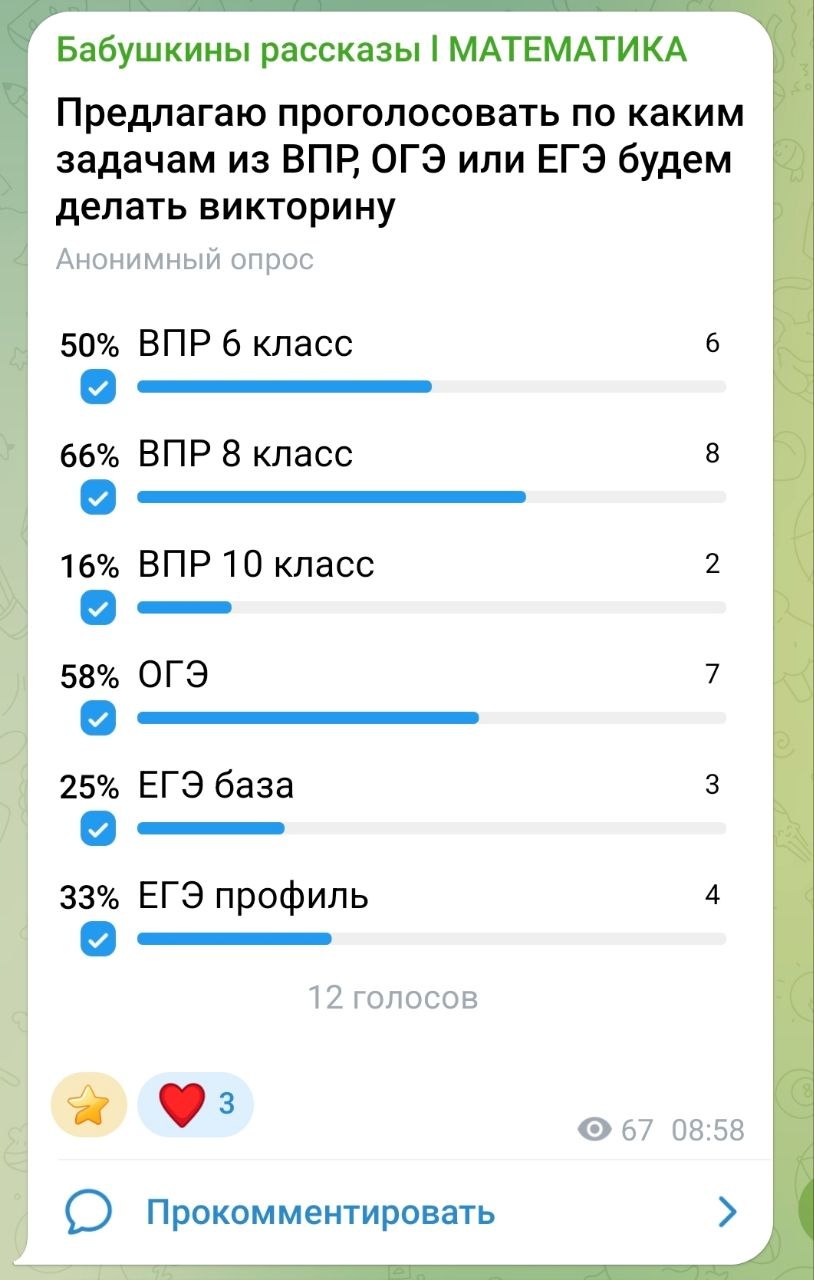Click the Анонимный опрос label

(185, 260)
